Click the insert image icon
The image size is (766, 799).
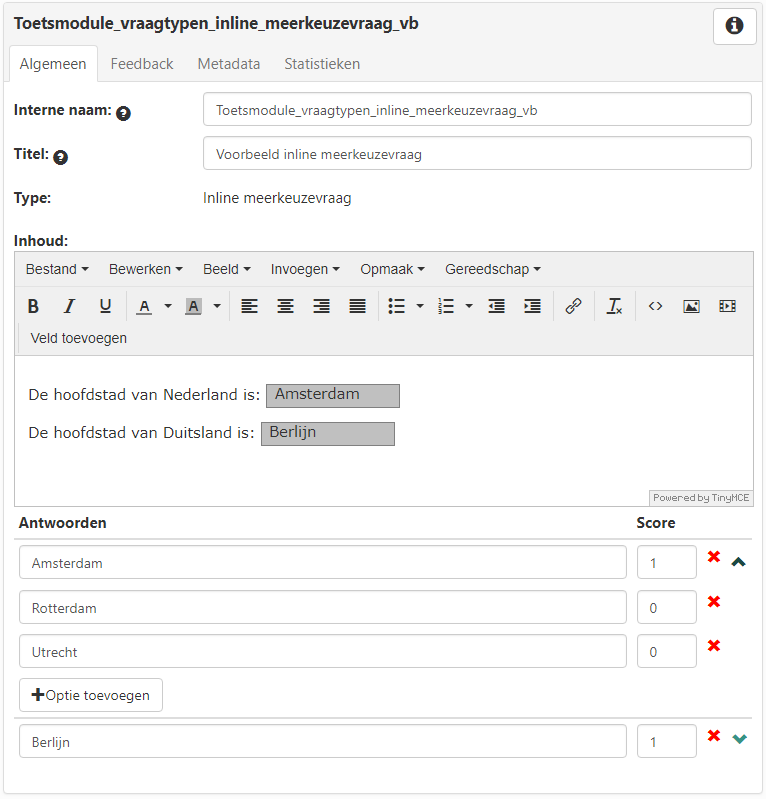coord(691,306)
